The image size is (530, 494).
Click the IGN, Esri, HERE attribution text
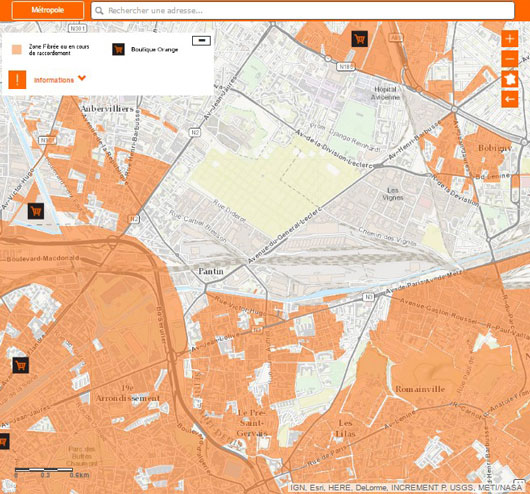click(406, 488)
